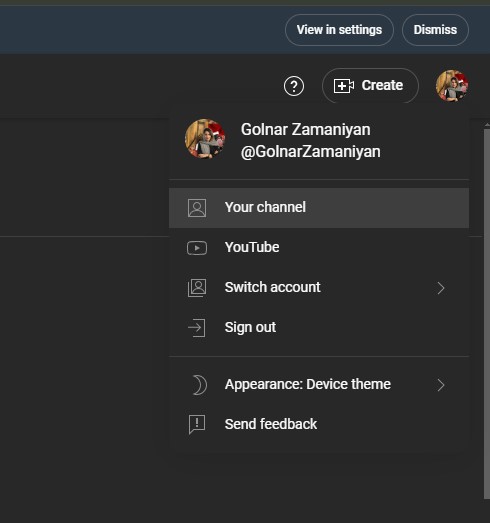Click the Appearance moon icon
This screenshot has width=490, height=523.
[x=199, y=385]
